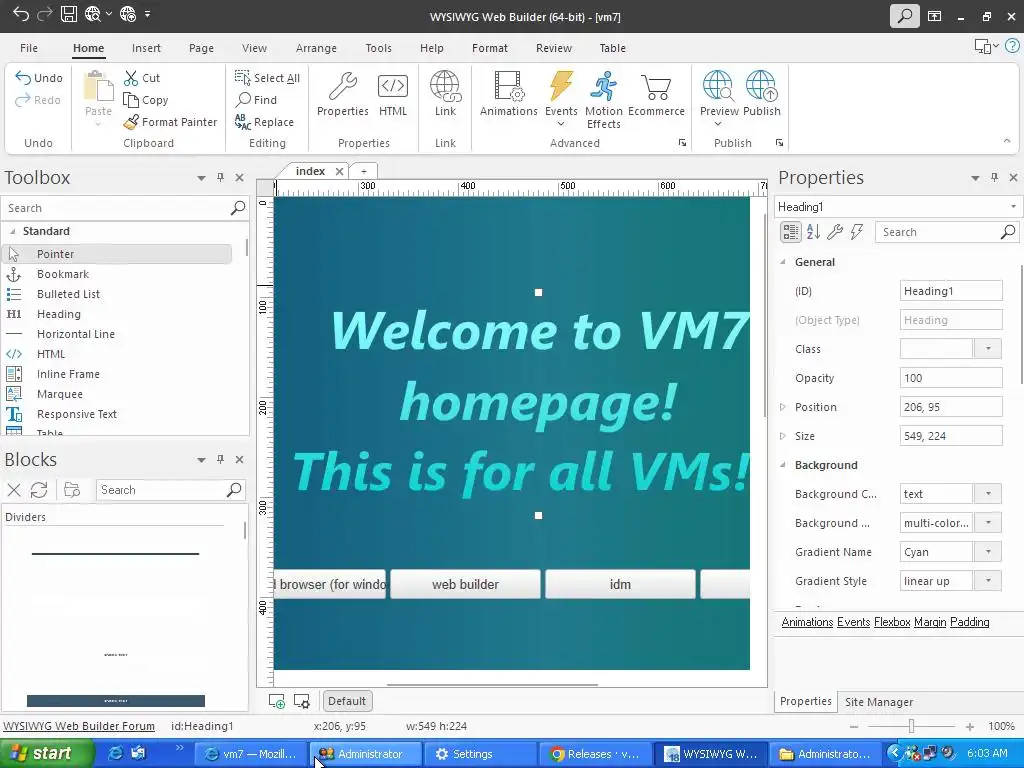Show the lightning events tab in Properties panel
1024x768 pixels.
tap(857, 232)
